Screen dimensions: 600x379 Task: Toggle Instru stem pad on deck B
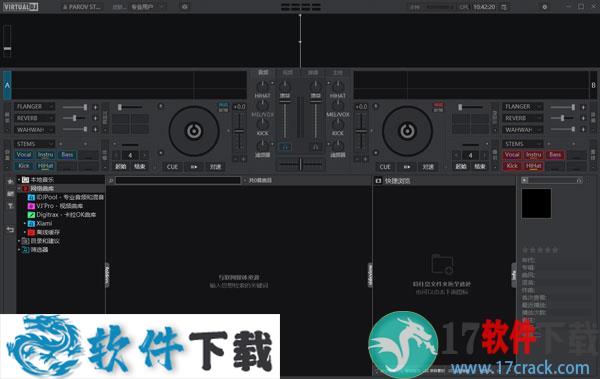(x=533, y=155)
